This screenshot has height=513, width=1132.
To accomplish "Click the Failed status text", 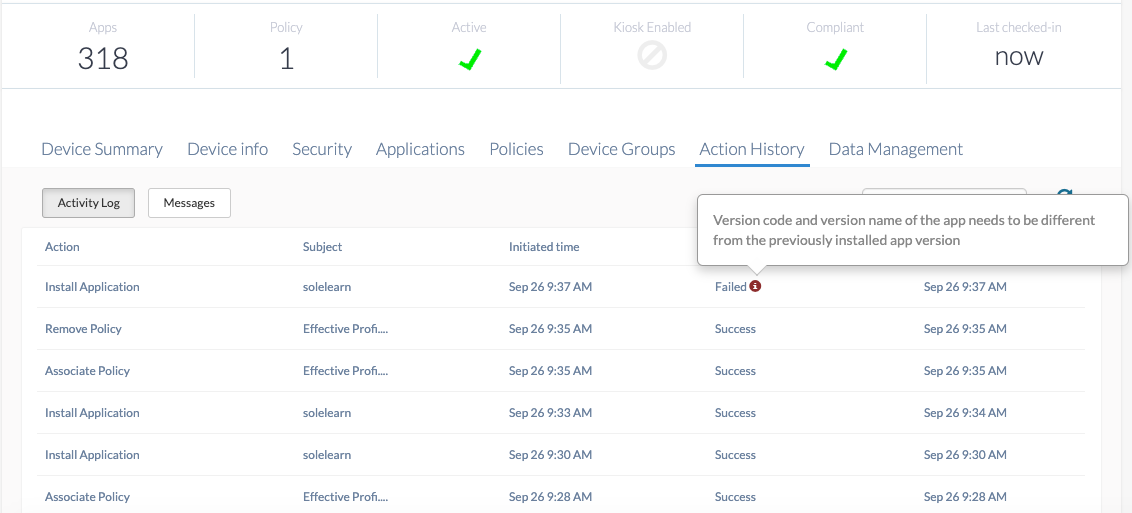I will (731, 286).
